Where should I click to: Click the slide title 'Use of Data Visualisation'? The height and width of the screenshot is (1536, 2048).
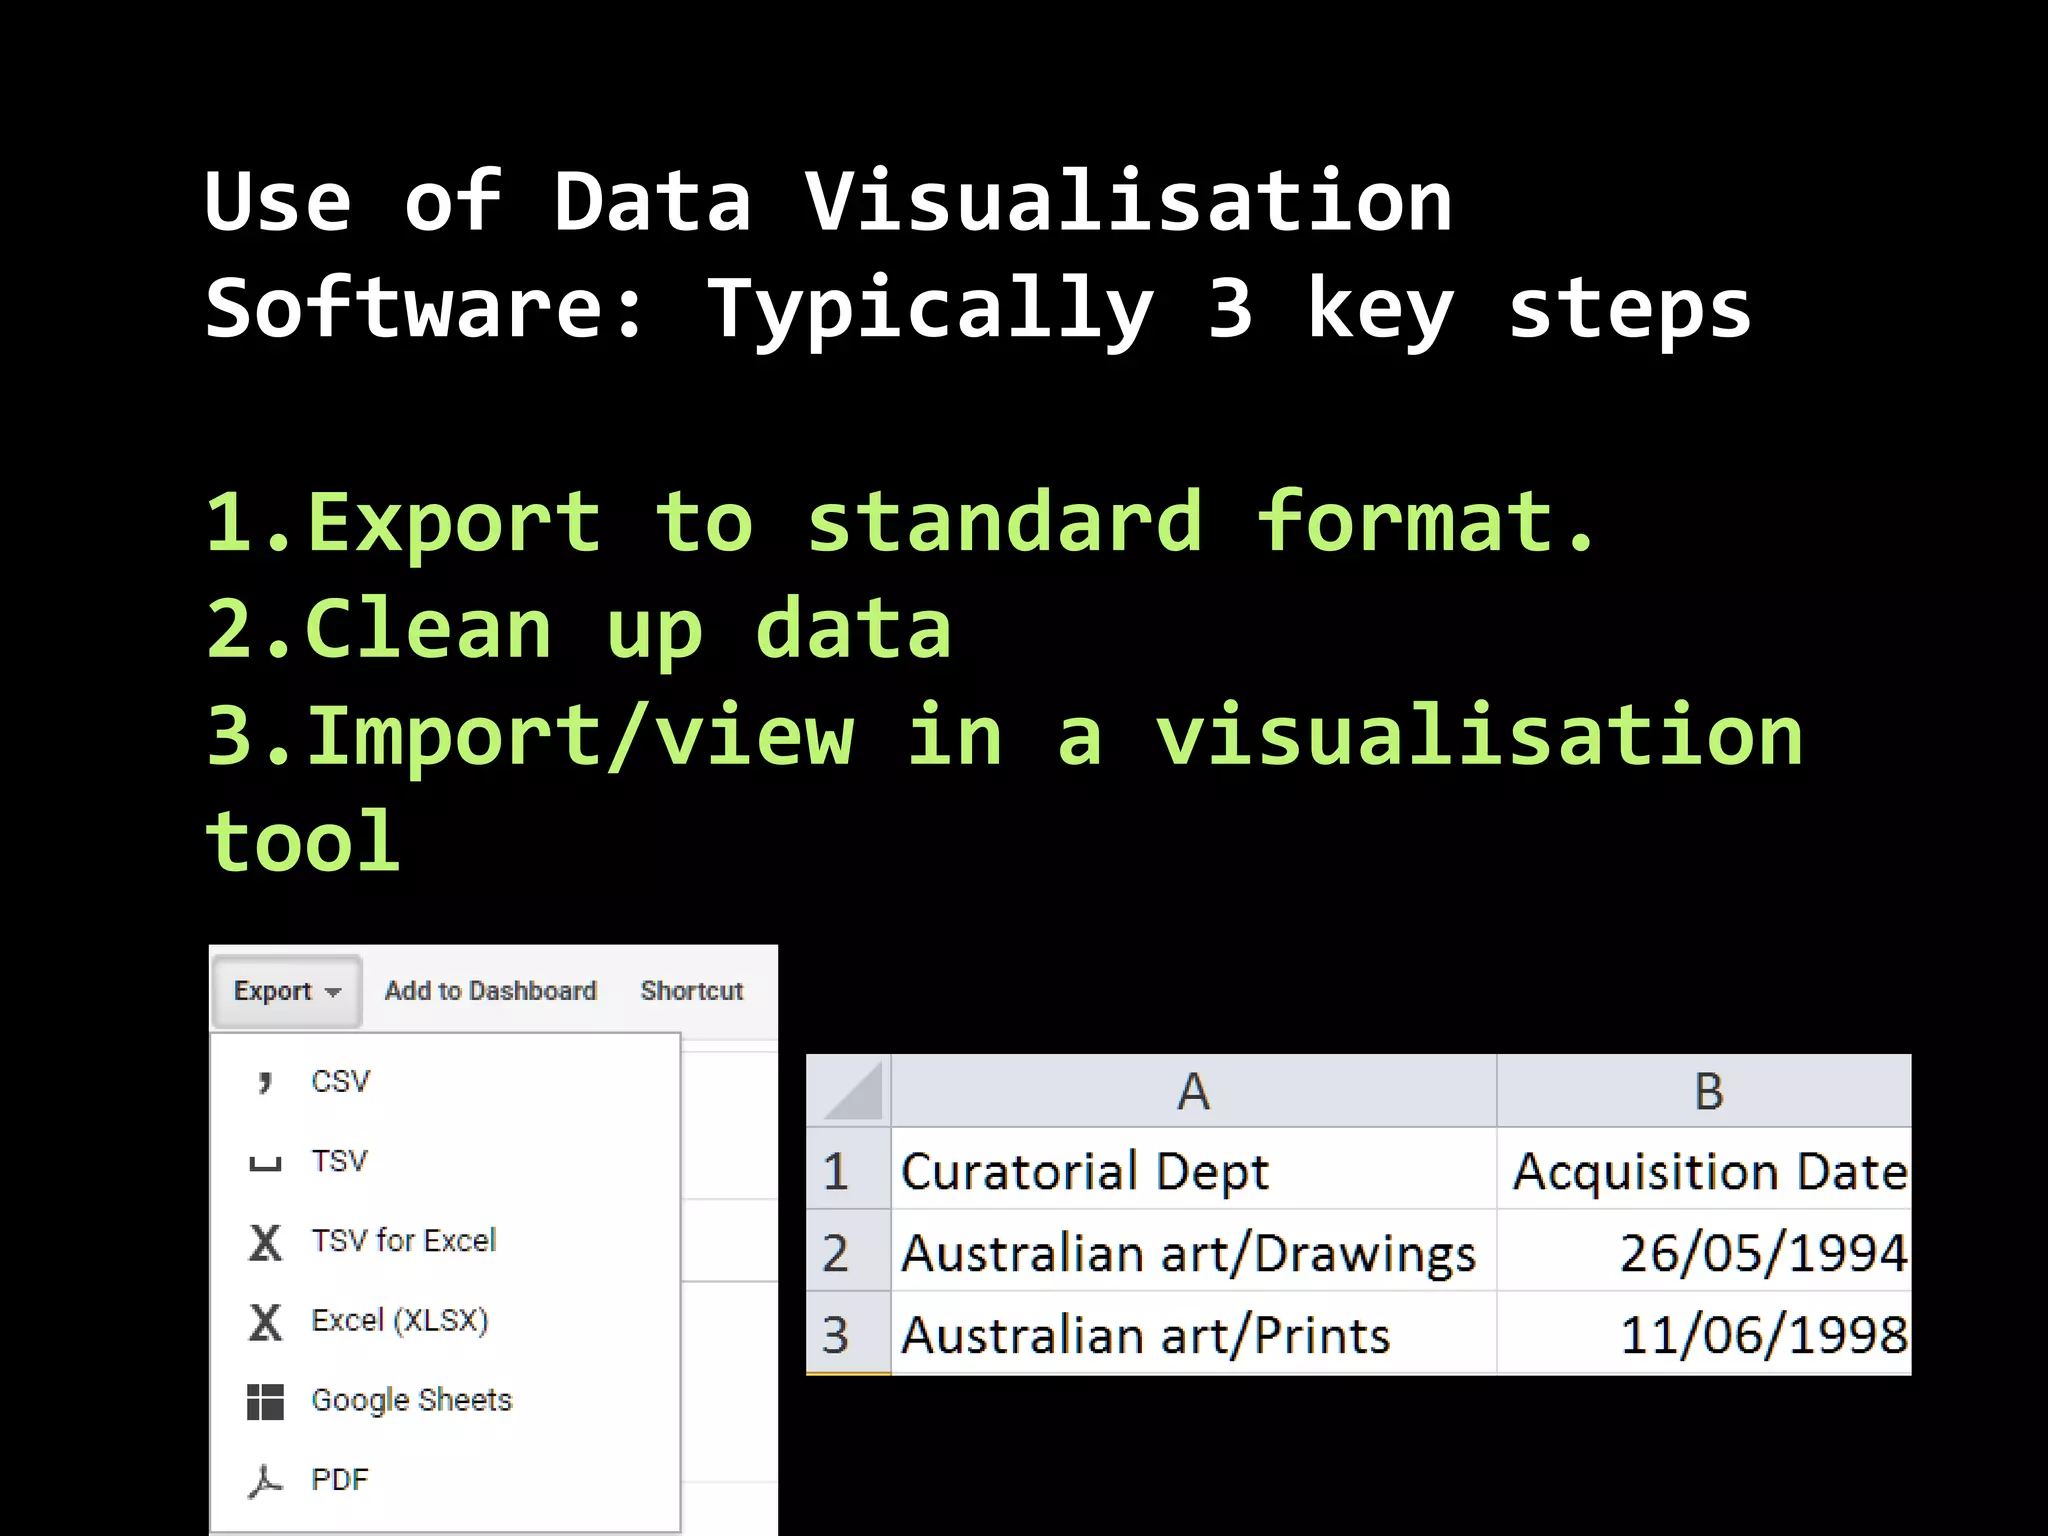[828, 201]
